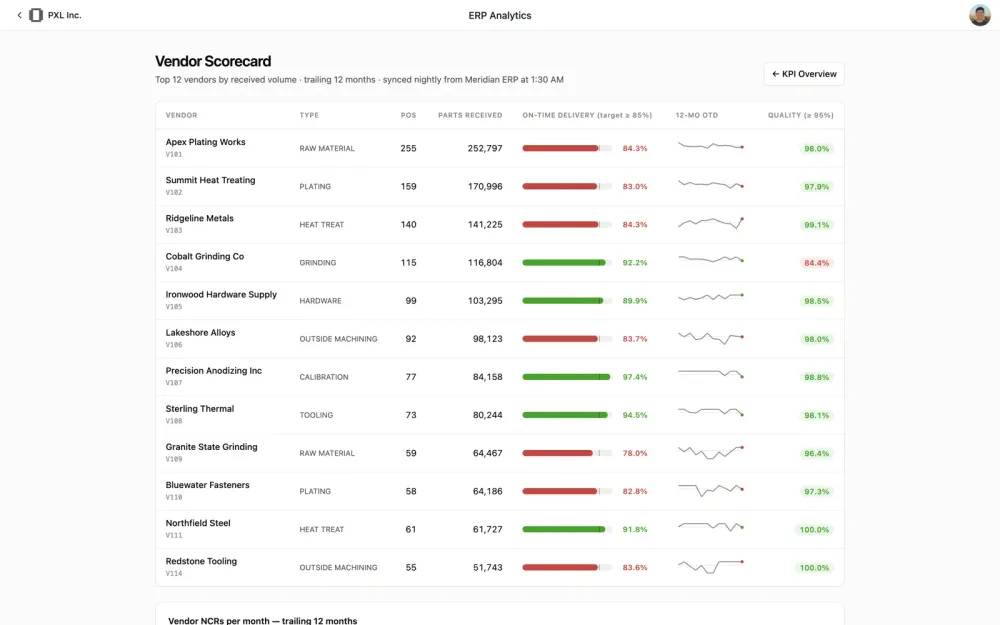This screenshot has width=1000, height=625.
Task: Click the 252,797 parts received value
Action: click(485, 149)
